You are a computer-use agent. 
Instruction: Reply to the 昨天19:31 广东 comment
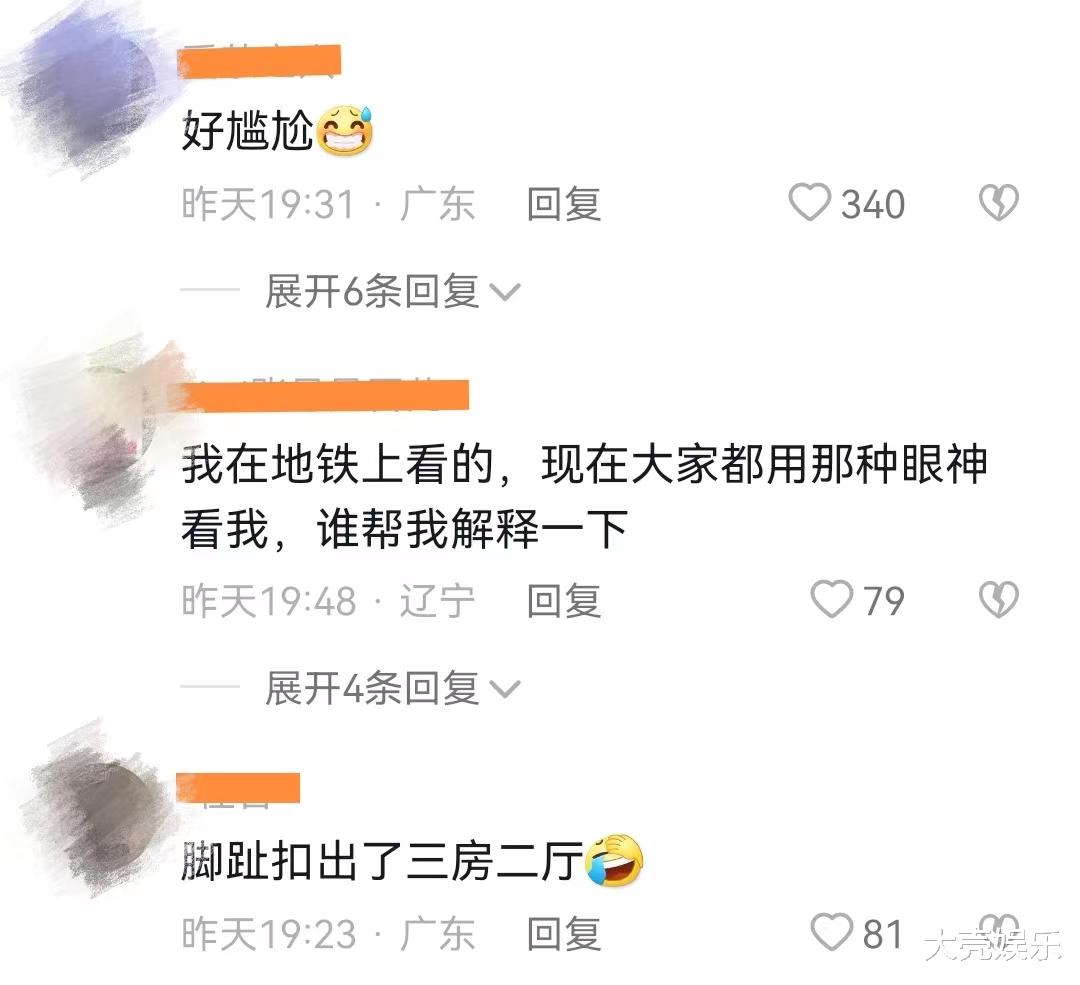564,204
